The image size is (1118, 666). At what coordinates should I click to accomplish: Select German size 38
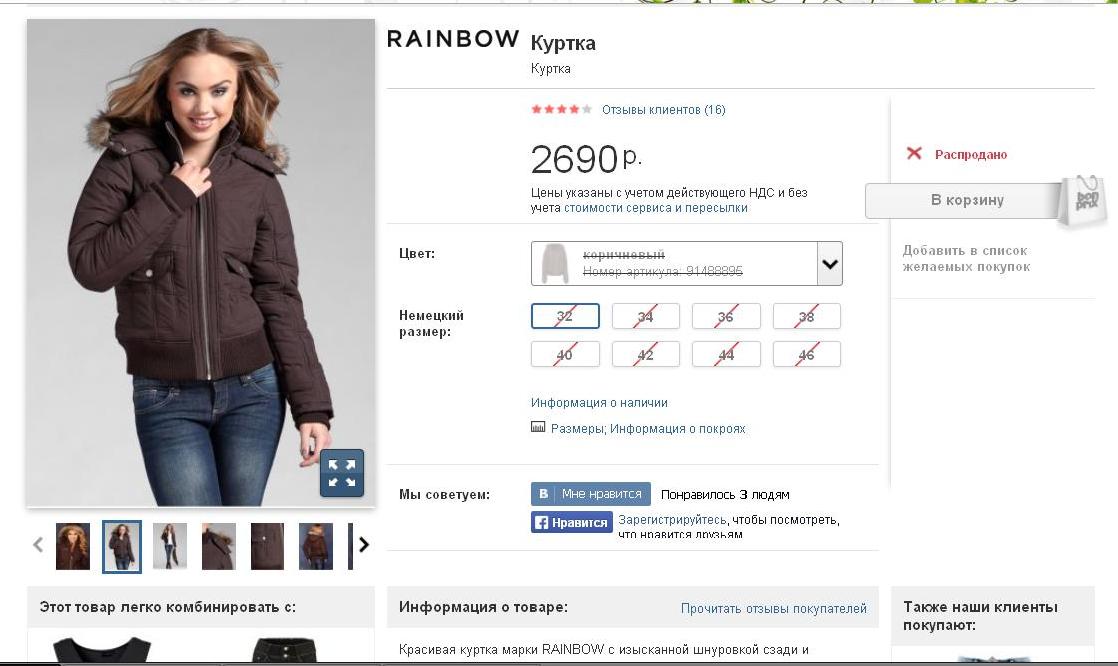pyautogui.click(x=806, y=316)
